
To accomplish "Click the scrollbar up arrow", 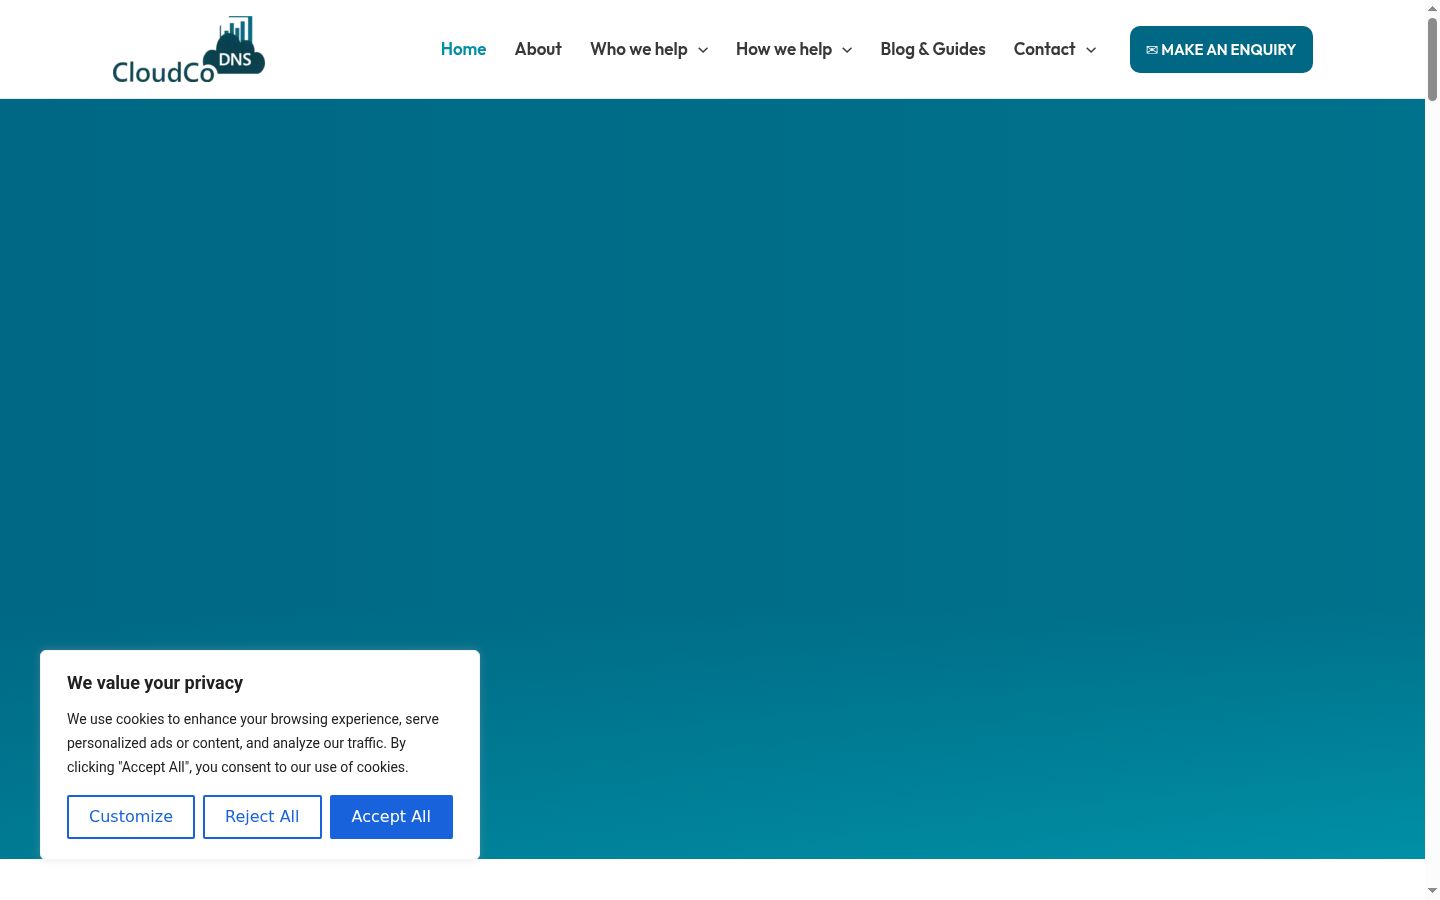I will [1432, 7].
